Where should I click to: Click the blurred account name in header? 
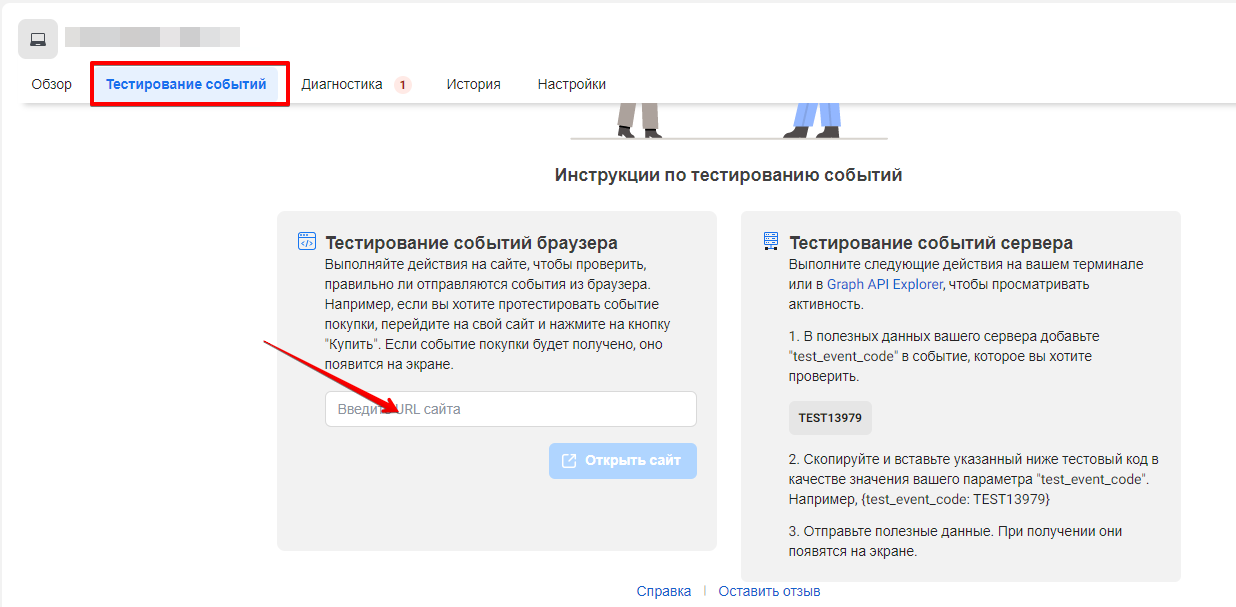pos(152,38)
